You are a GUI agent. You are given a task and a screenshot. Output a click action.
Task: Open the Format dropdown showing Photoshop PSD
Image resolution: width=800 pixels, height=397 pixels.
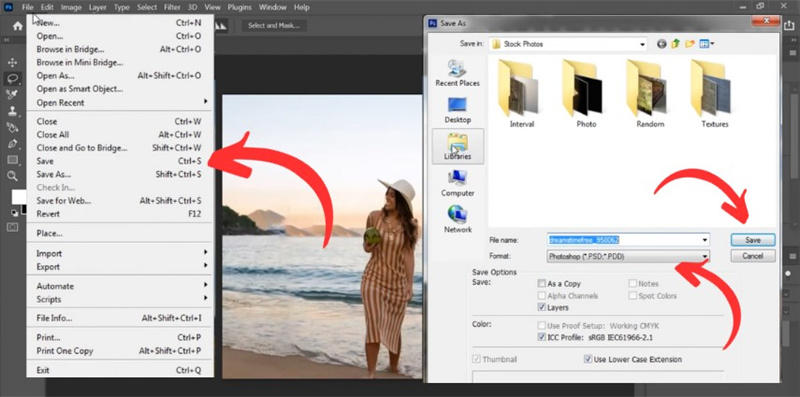[x=628, y=256]
